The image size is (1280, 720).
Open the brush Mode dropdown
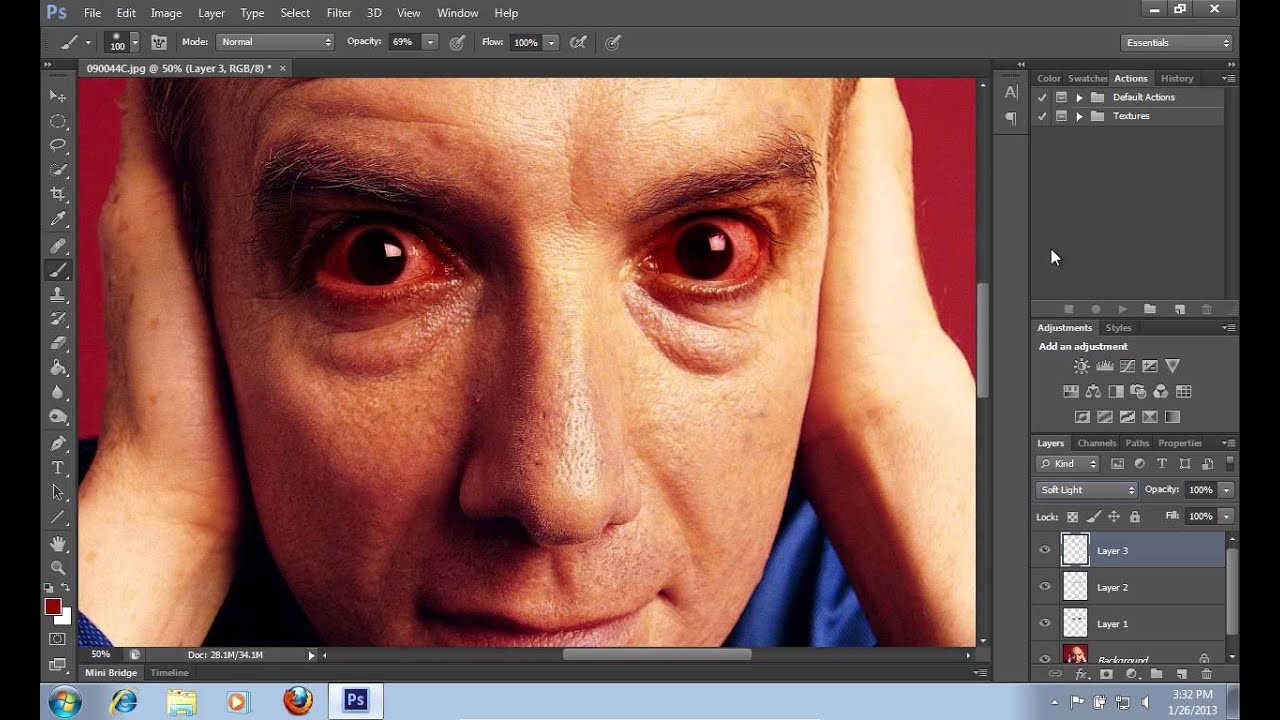pos(275,42)
